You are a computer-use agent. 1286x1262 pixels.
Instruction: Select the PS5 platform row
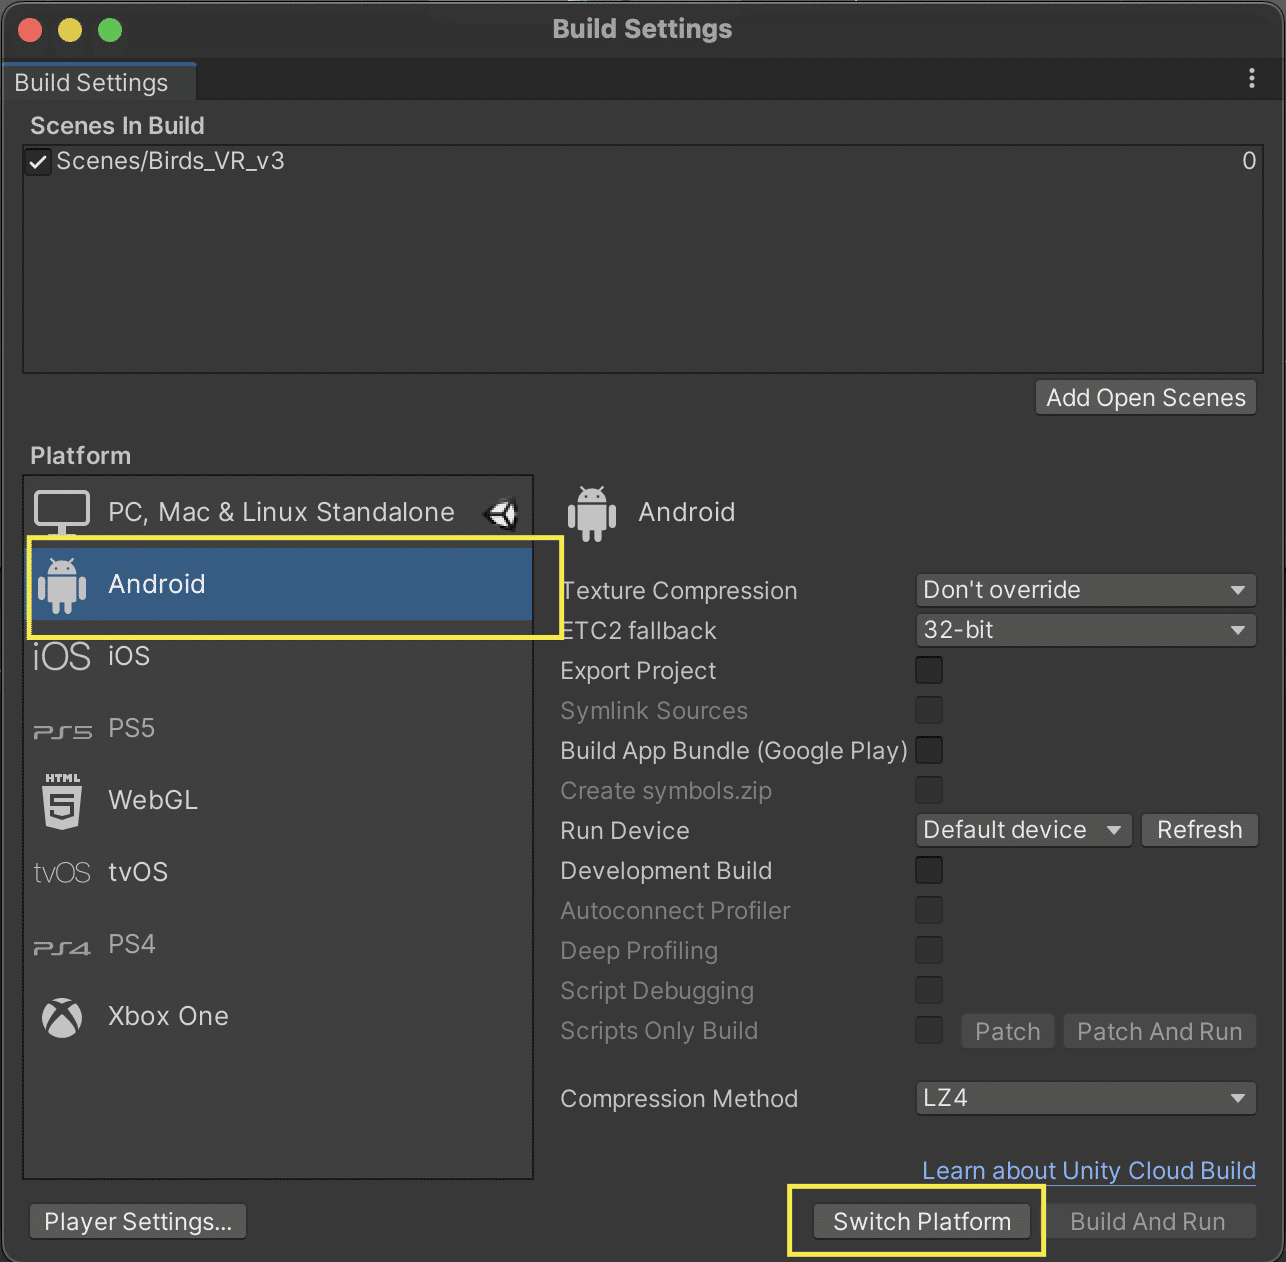[278, 728]
